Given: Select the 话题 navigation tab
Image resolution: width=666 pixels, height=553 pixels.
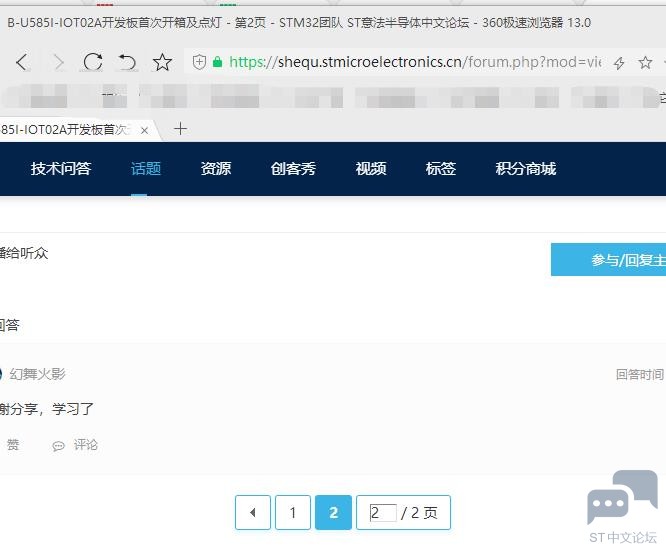Looking at the screenshot, I should (x=146, y=169).
